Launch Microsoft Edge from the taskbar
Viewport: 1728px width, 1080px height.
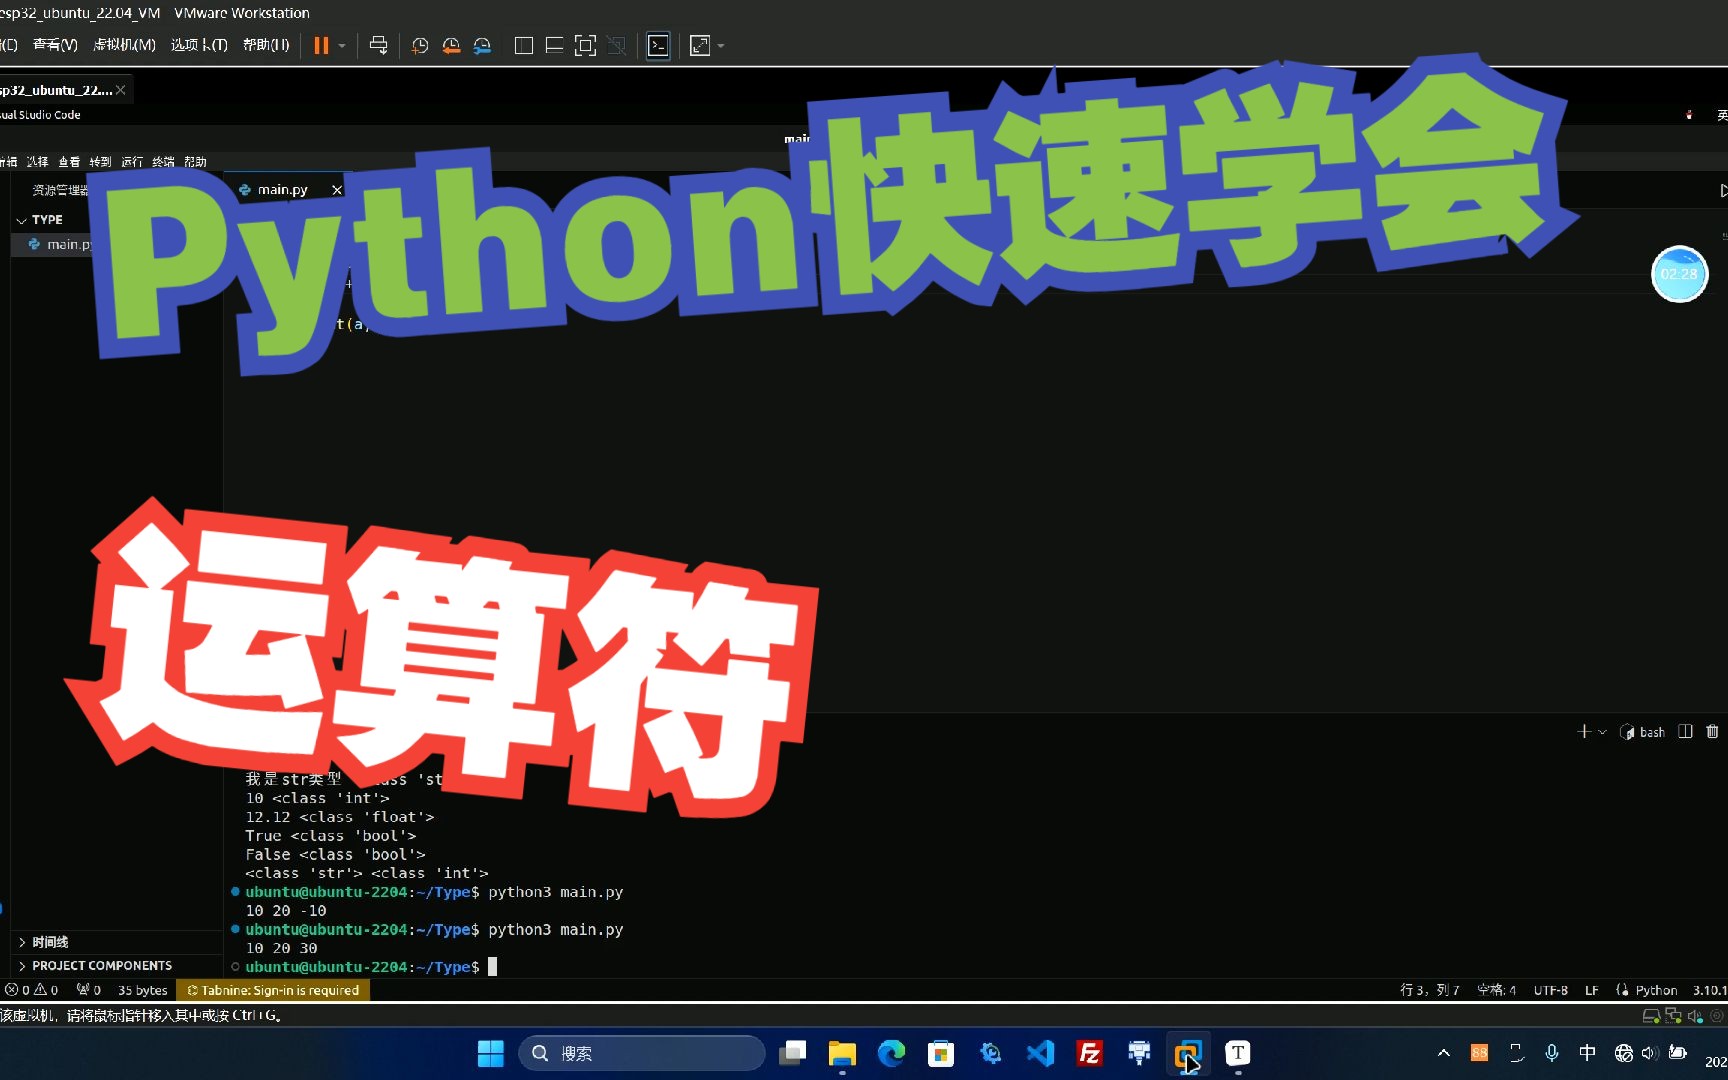pyautogui.click(x=890, y=1053)
